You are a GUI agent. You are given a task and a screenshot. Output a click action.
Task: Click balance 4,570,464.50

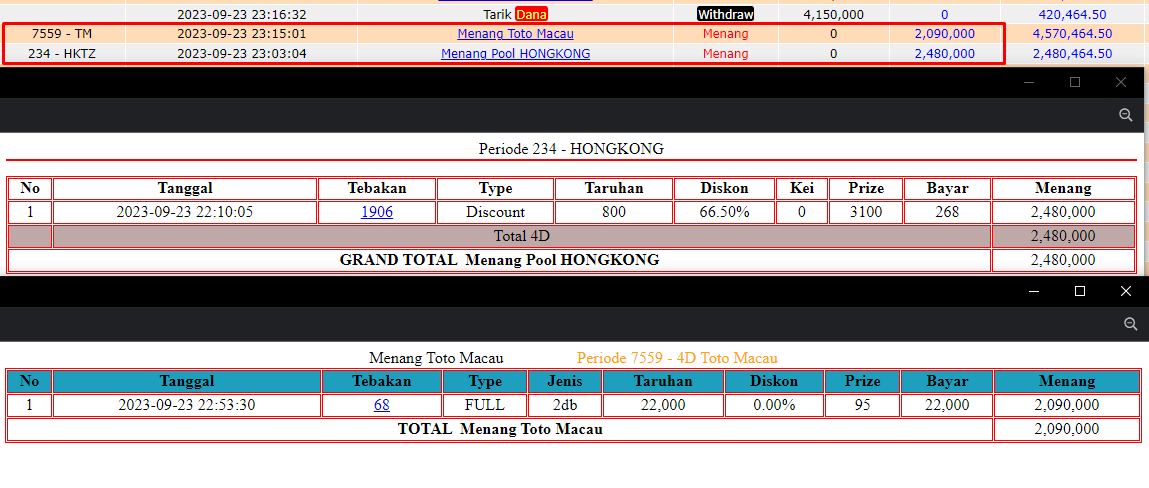1072,34
